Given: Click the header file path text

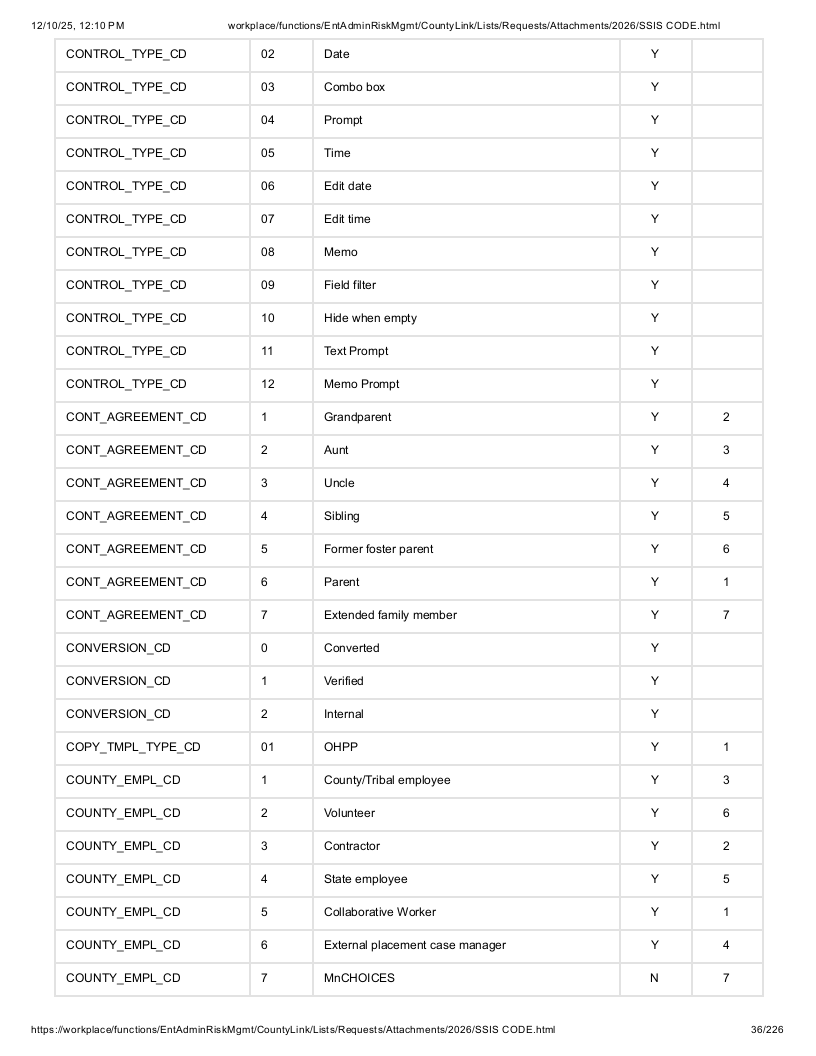Looking at the screenshot, I should point(474,26).
